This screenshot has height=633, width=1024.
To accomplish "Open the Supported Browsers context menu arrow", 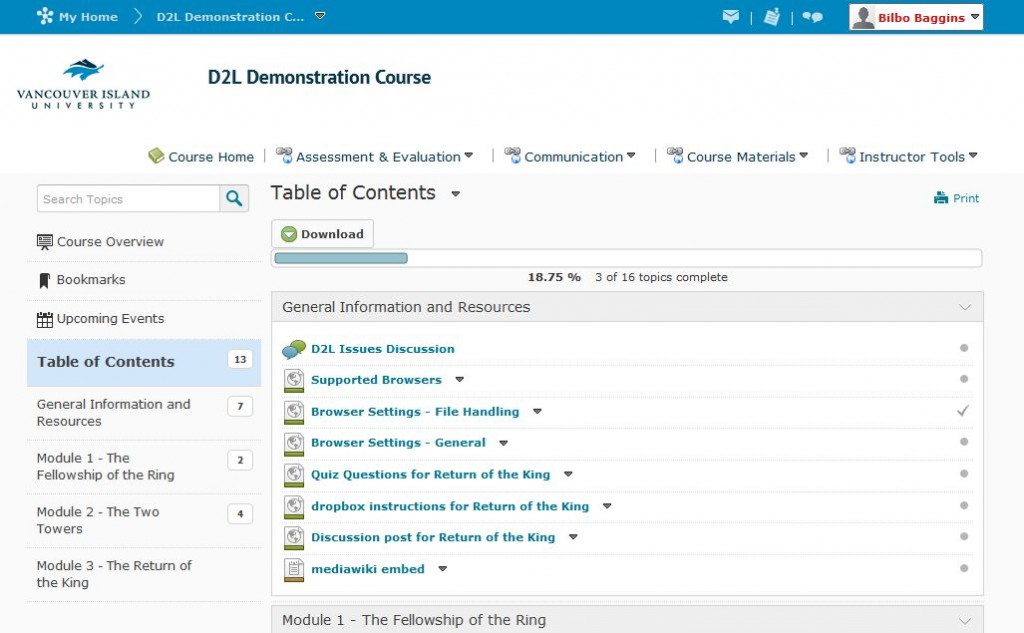I will [460, 380].
